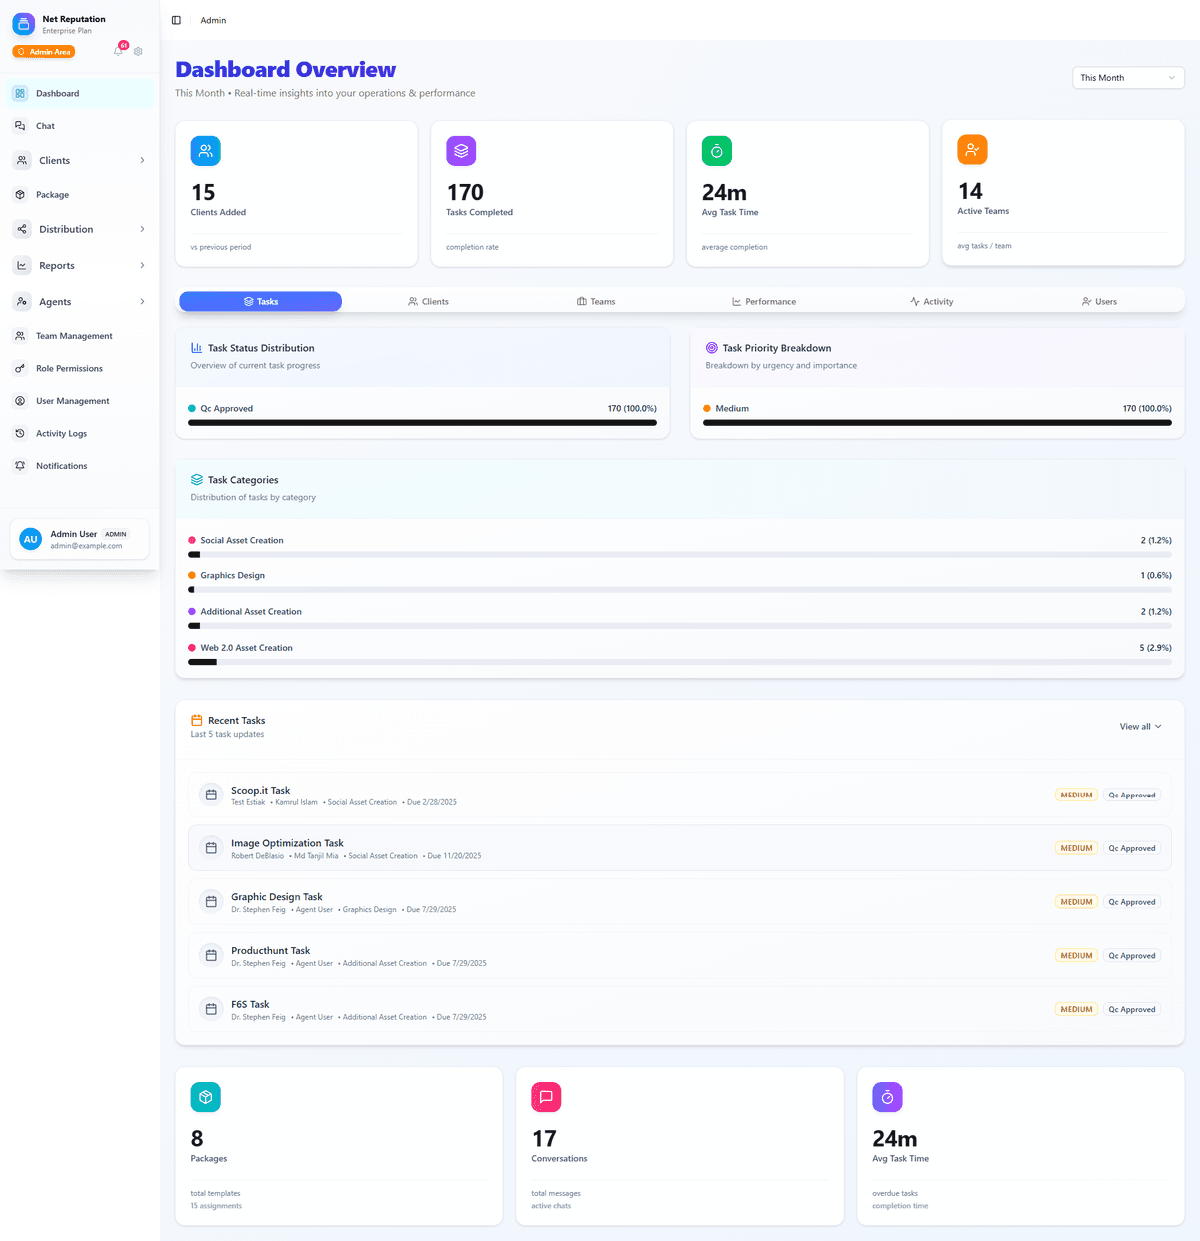Click the orange Admin Area badge
Image resolution: width=1200 pixels, height=1241 pixels.
(x=43, y=51)
